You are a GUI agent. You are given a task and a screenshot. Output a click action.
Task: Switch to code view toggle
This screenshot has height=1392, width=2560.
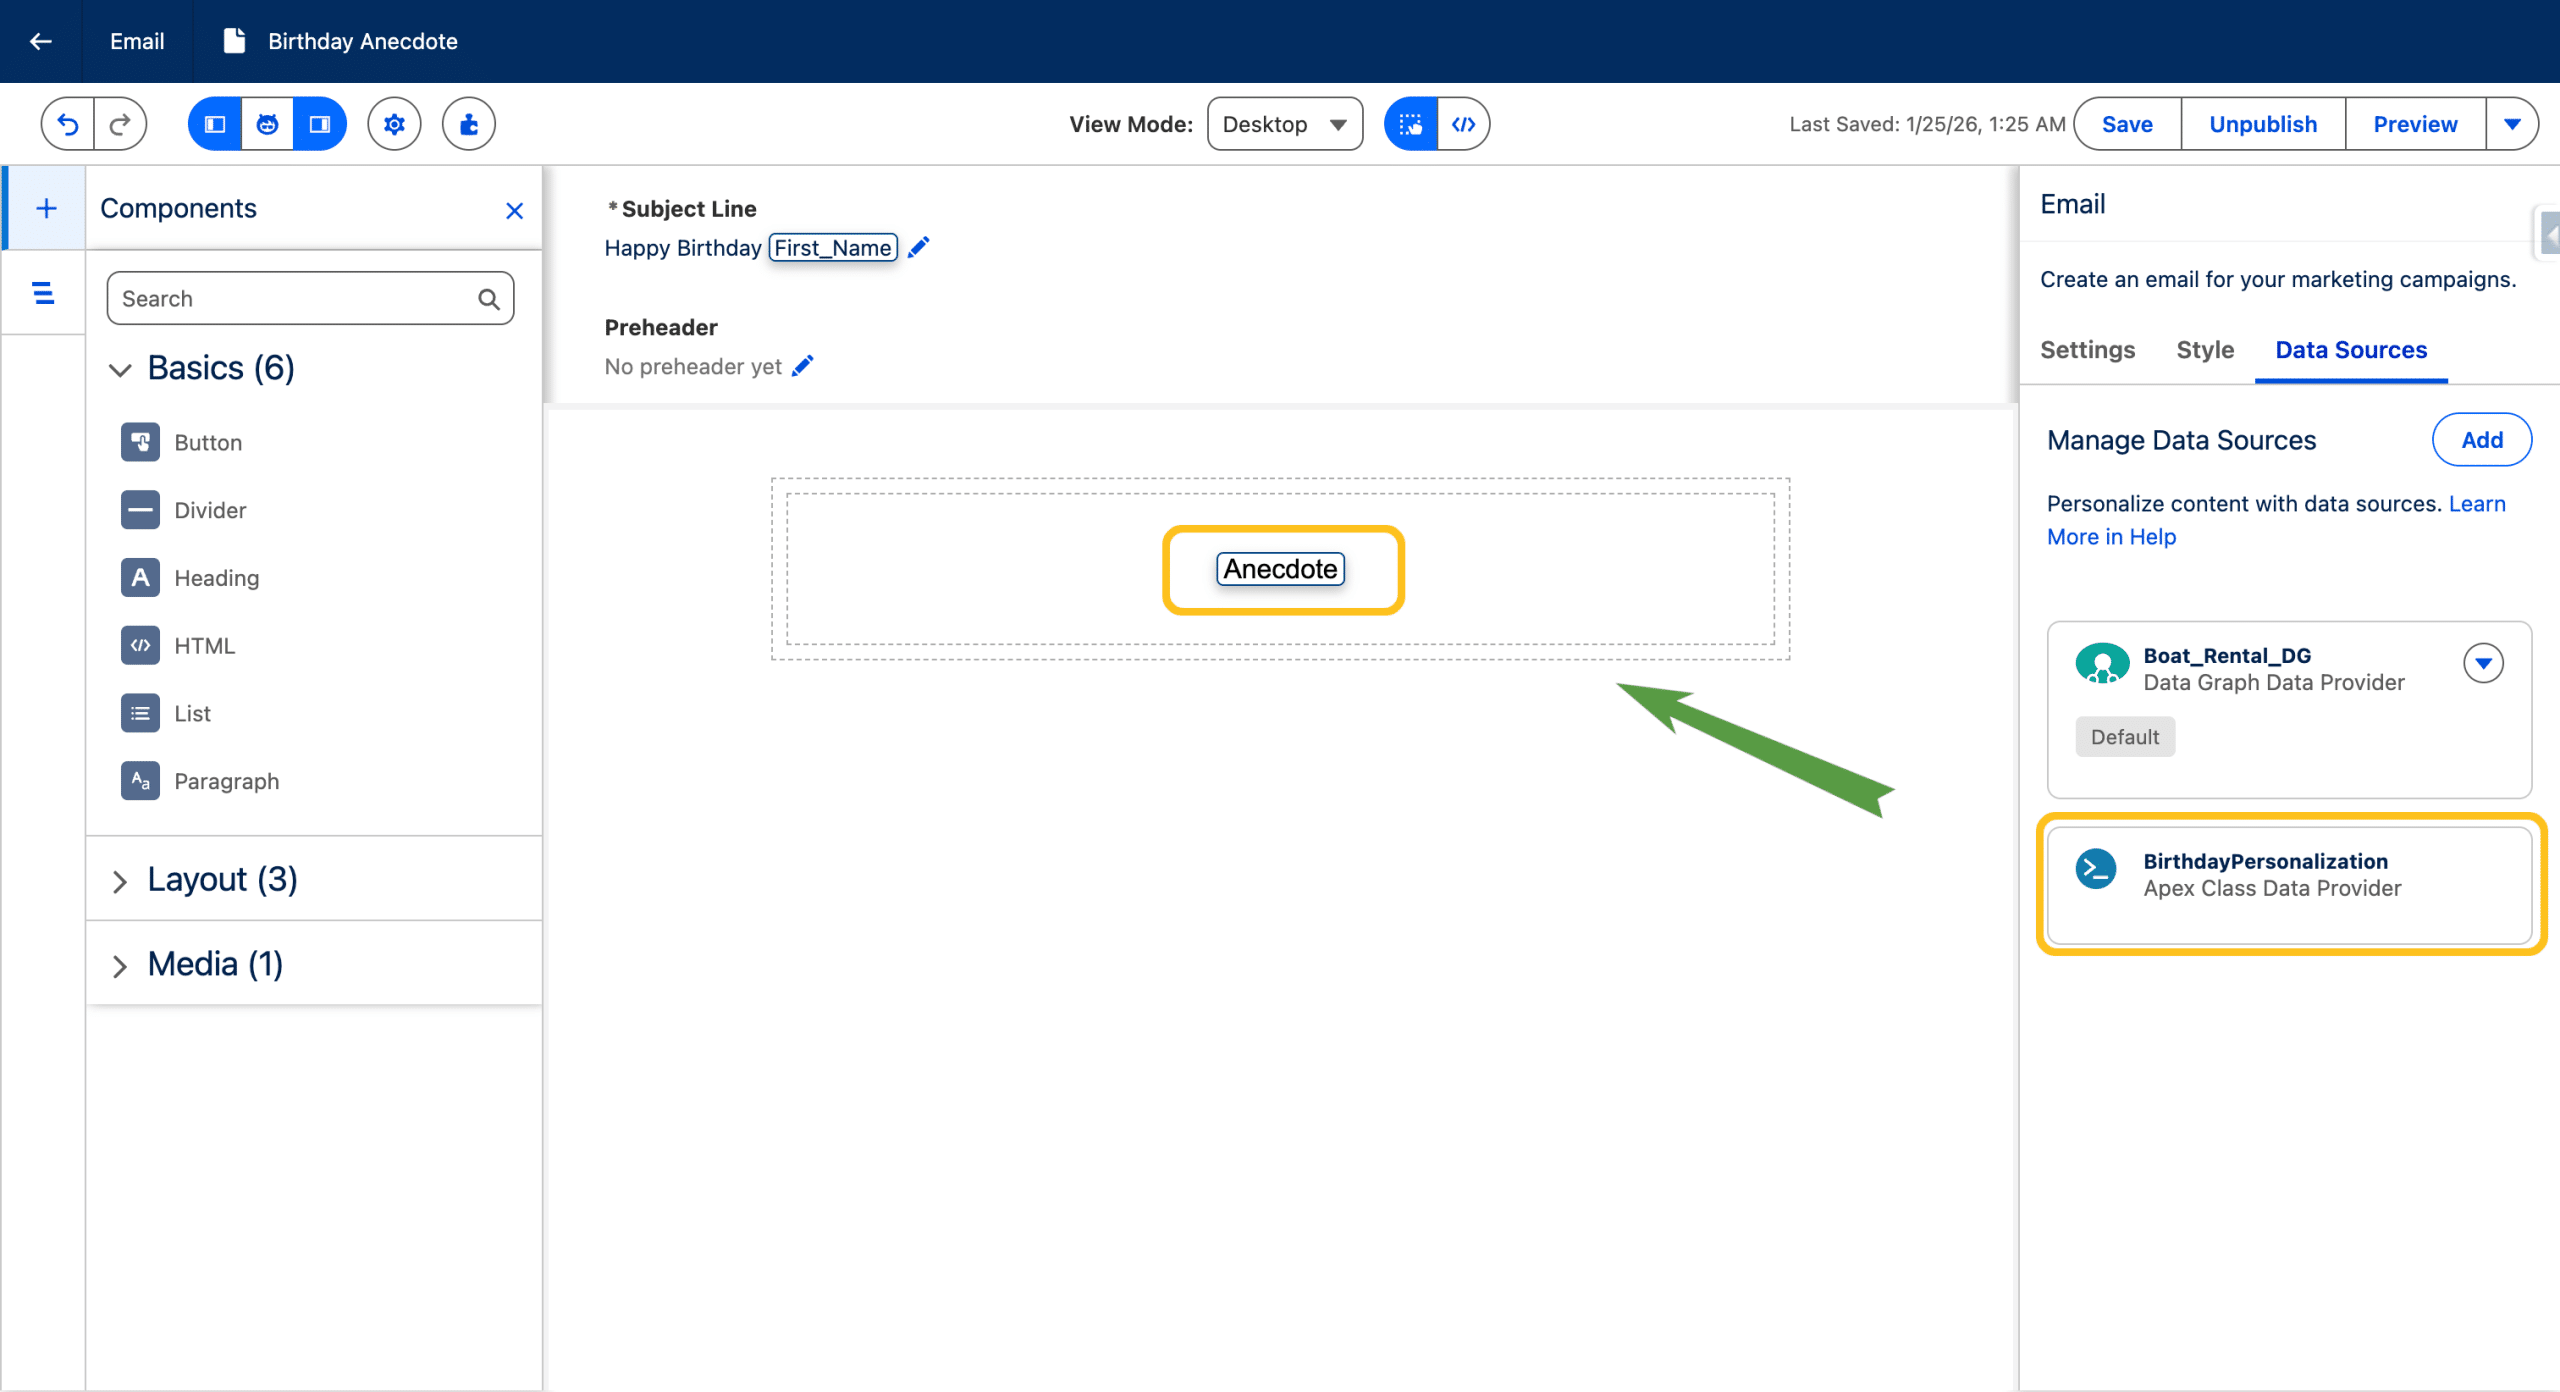click(1463, 124)
